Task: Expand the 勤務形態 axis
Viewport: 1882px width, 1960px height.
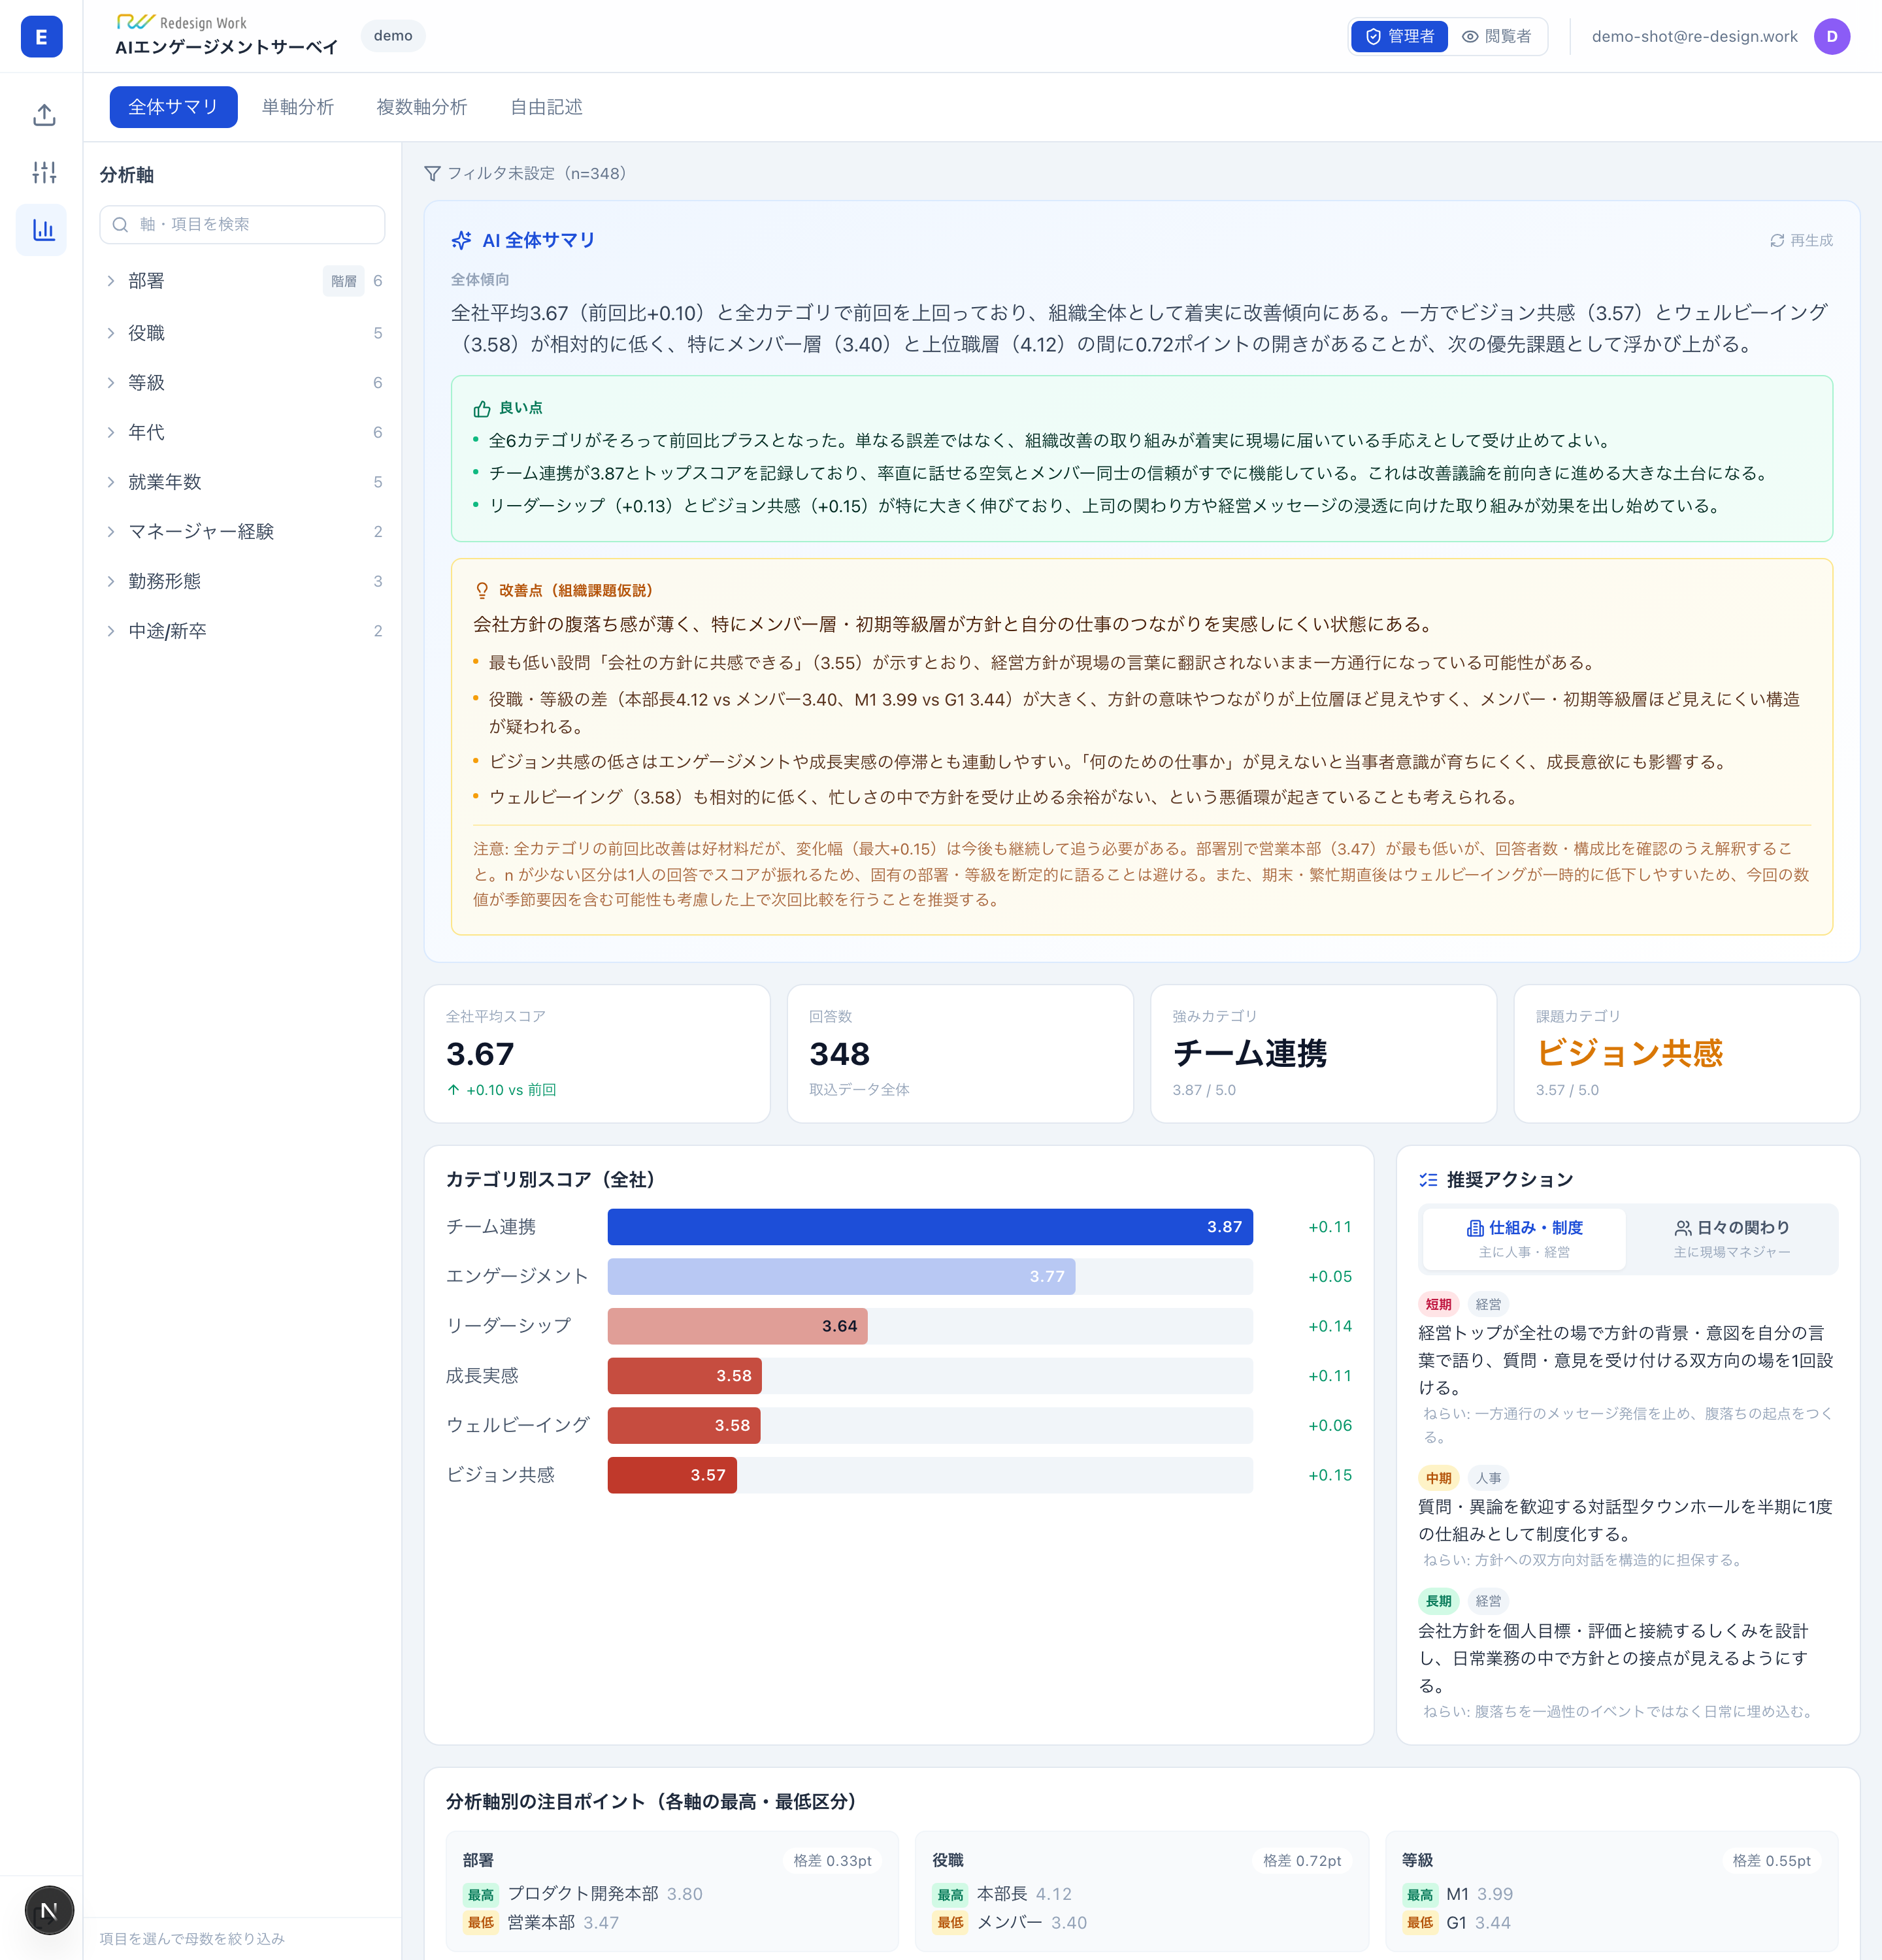Action: [243, 581]
